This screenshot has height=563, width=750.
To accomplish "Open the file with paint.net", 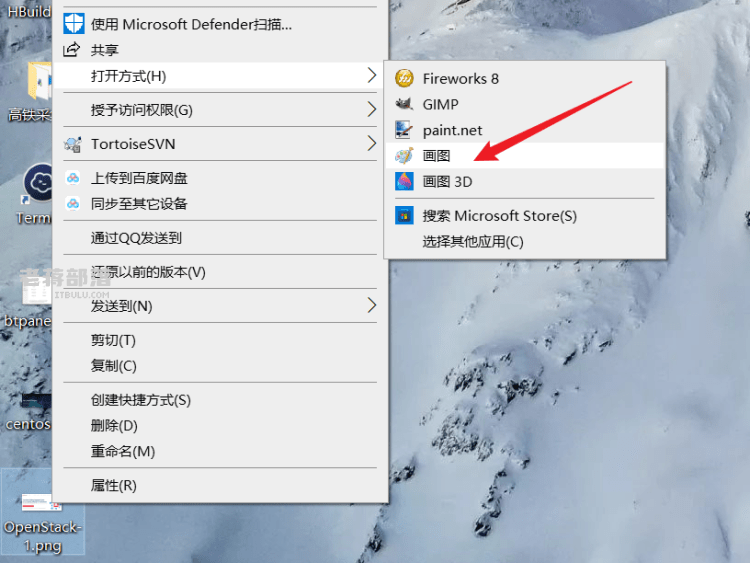I will click(525, 130).
